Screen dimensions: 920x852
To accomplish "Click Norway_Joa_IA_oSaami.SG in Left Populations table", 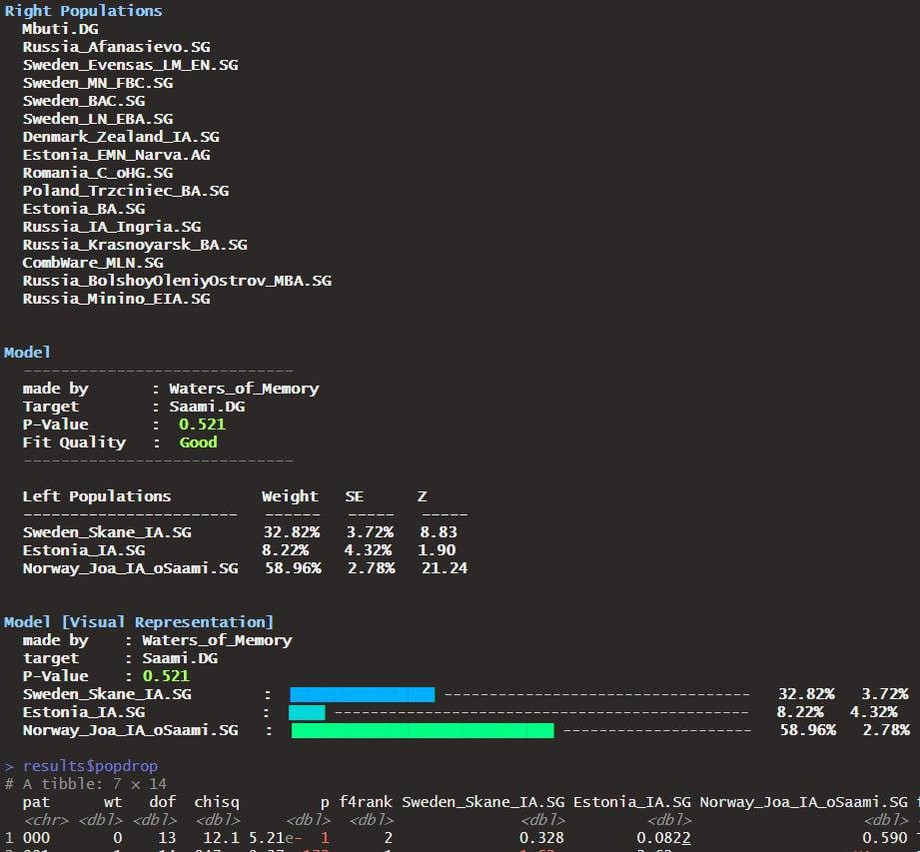I will point(130,568).
